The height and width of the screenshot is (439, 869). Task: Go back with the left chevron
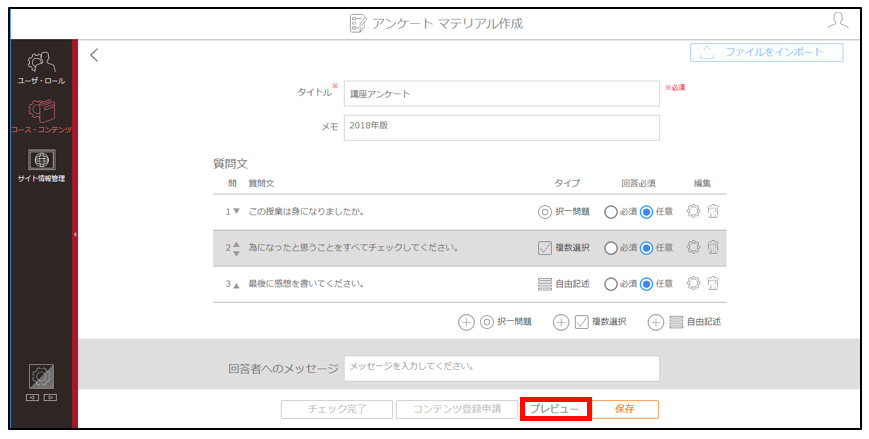pos(94,54)
